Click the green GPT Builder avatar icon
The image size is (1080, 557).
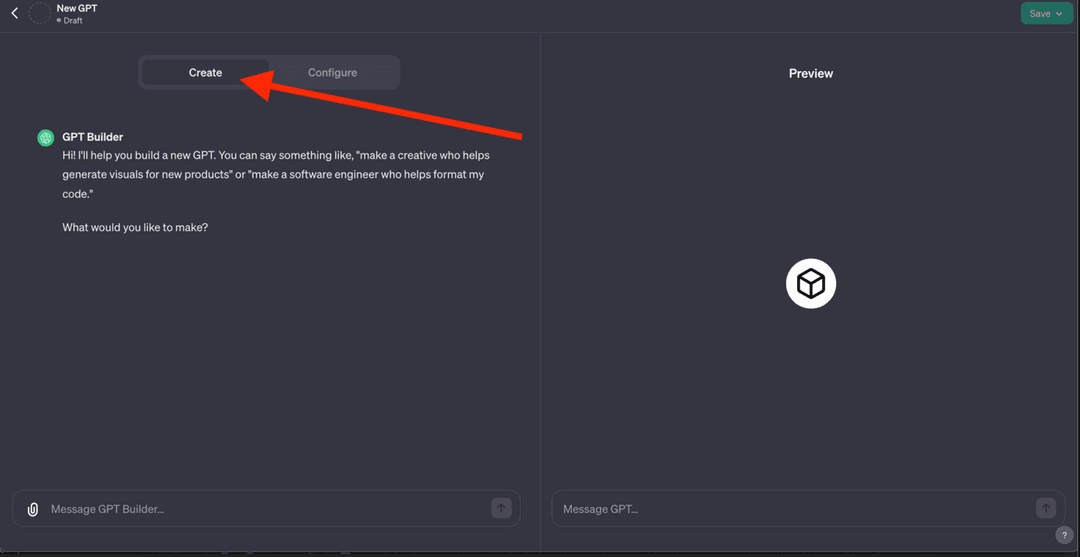click(x=46, y=138)
